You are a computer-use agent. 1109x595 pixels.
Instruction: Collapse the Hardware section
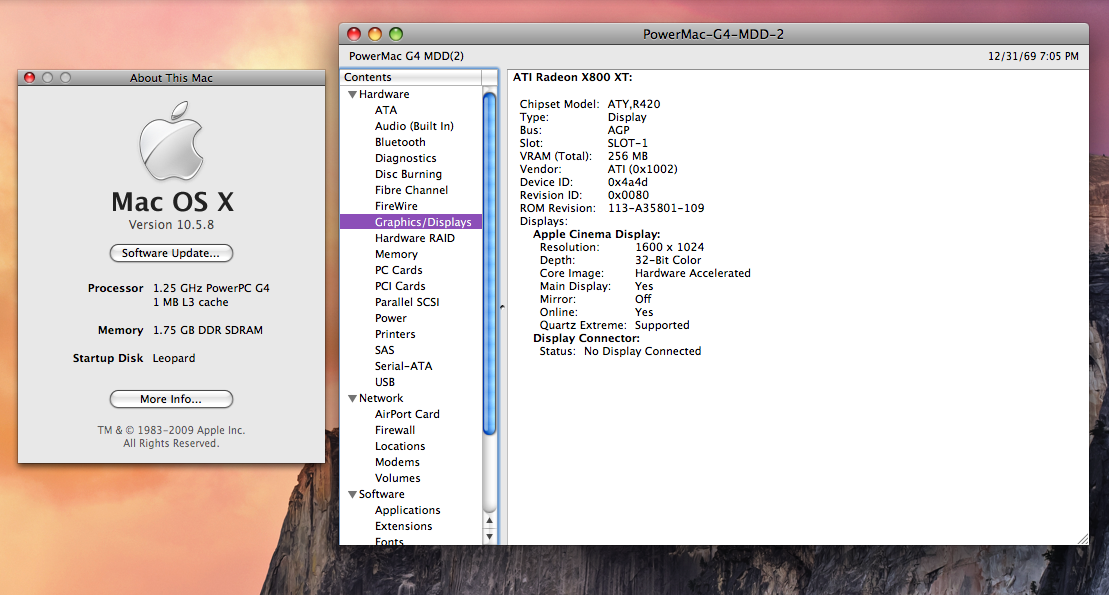pos(352,93)
